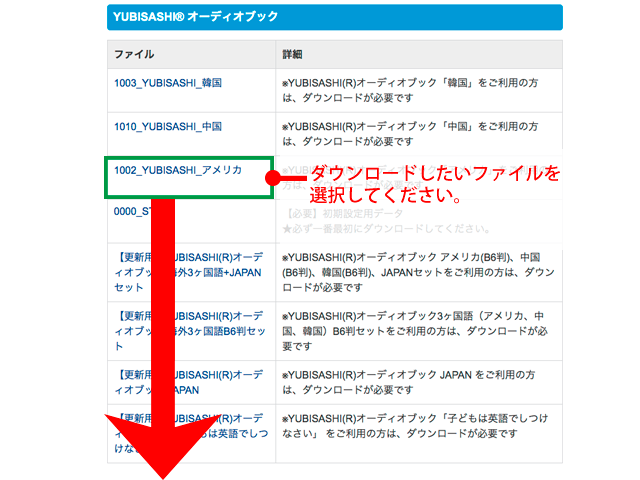
Task: Open 【更新用】 YUBISASHI(R)オーディオブック JAPAN link
Action: click(x=189, y=382)
